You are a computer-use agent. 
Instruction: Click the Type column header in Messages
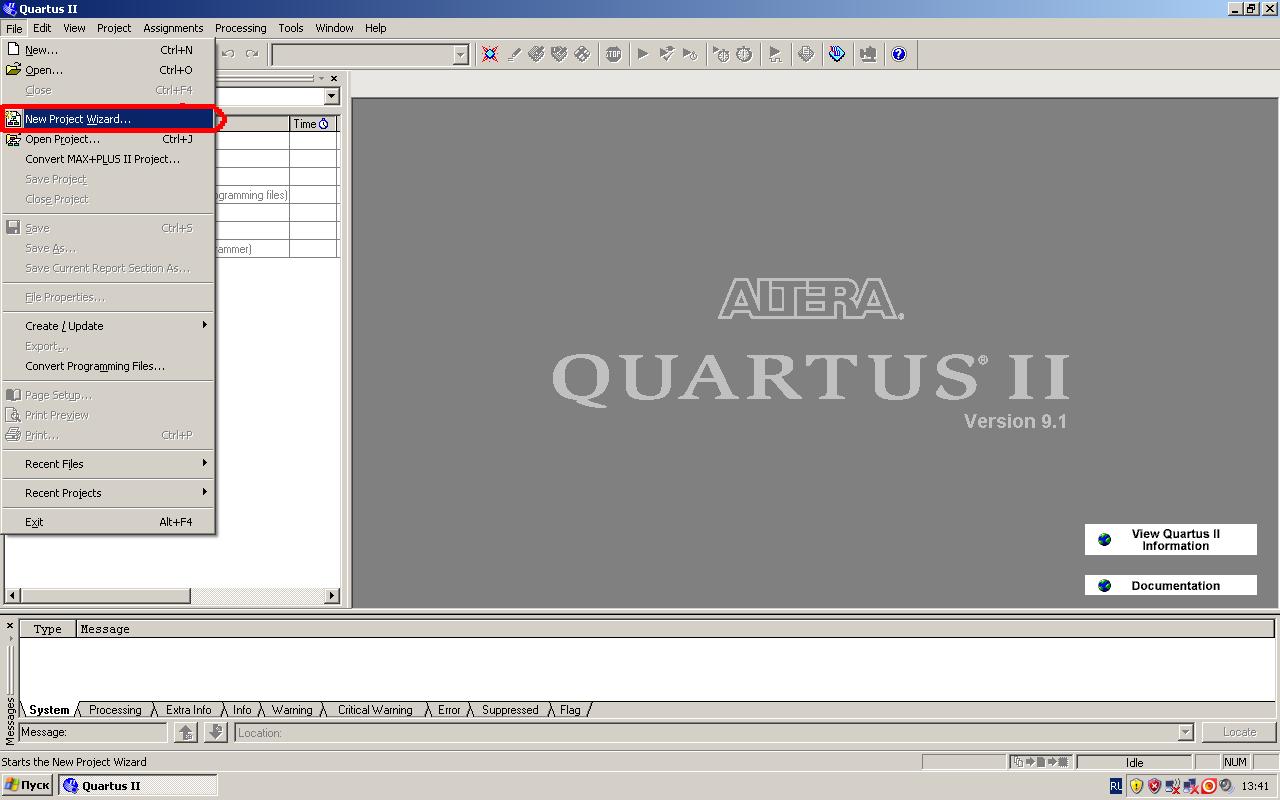pos(48,629)
